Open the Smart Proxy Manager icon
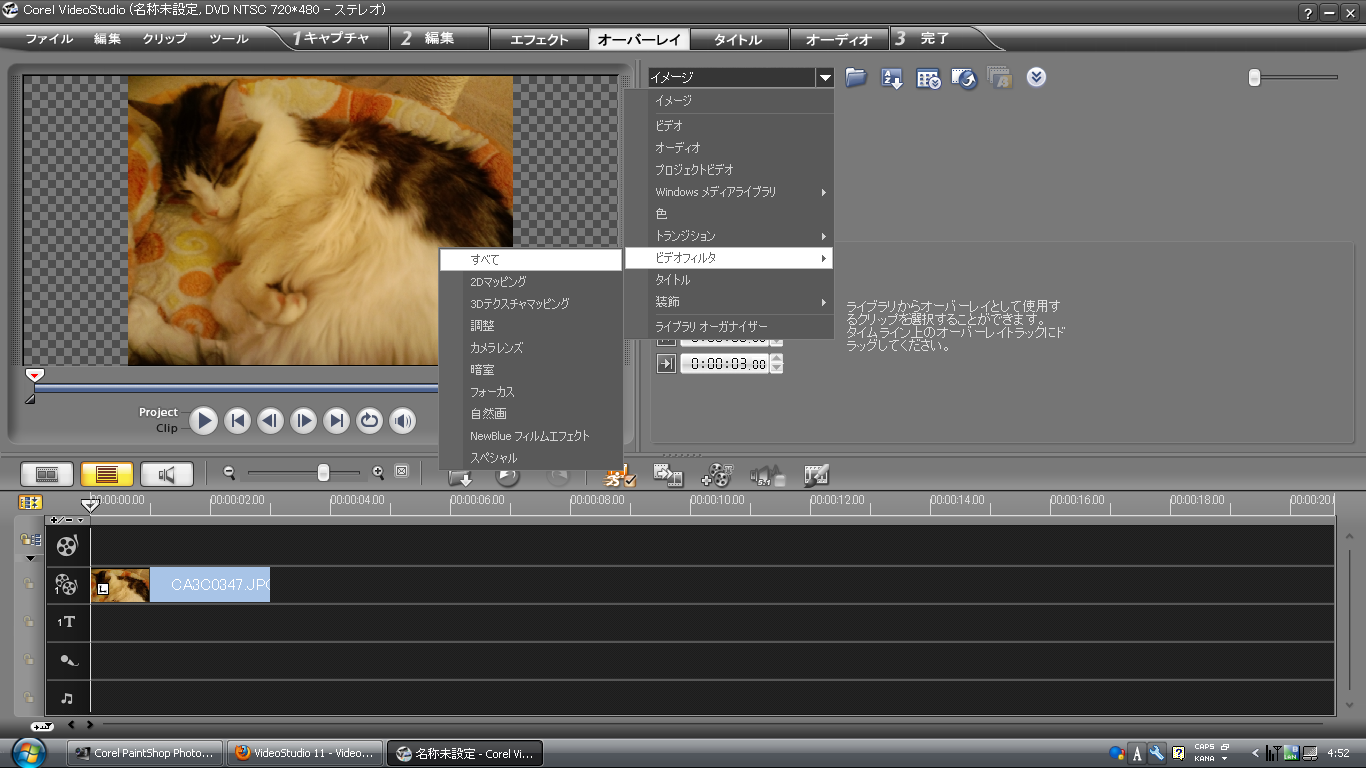1366x768 pixels. click(x=621, y=475)
